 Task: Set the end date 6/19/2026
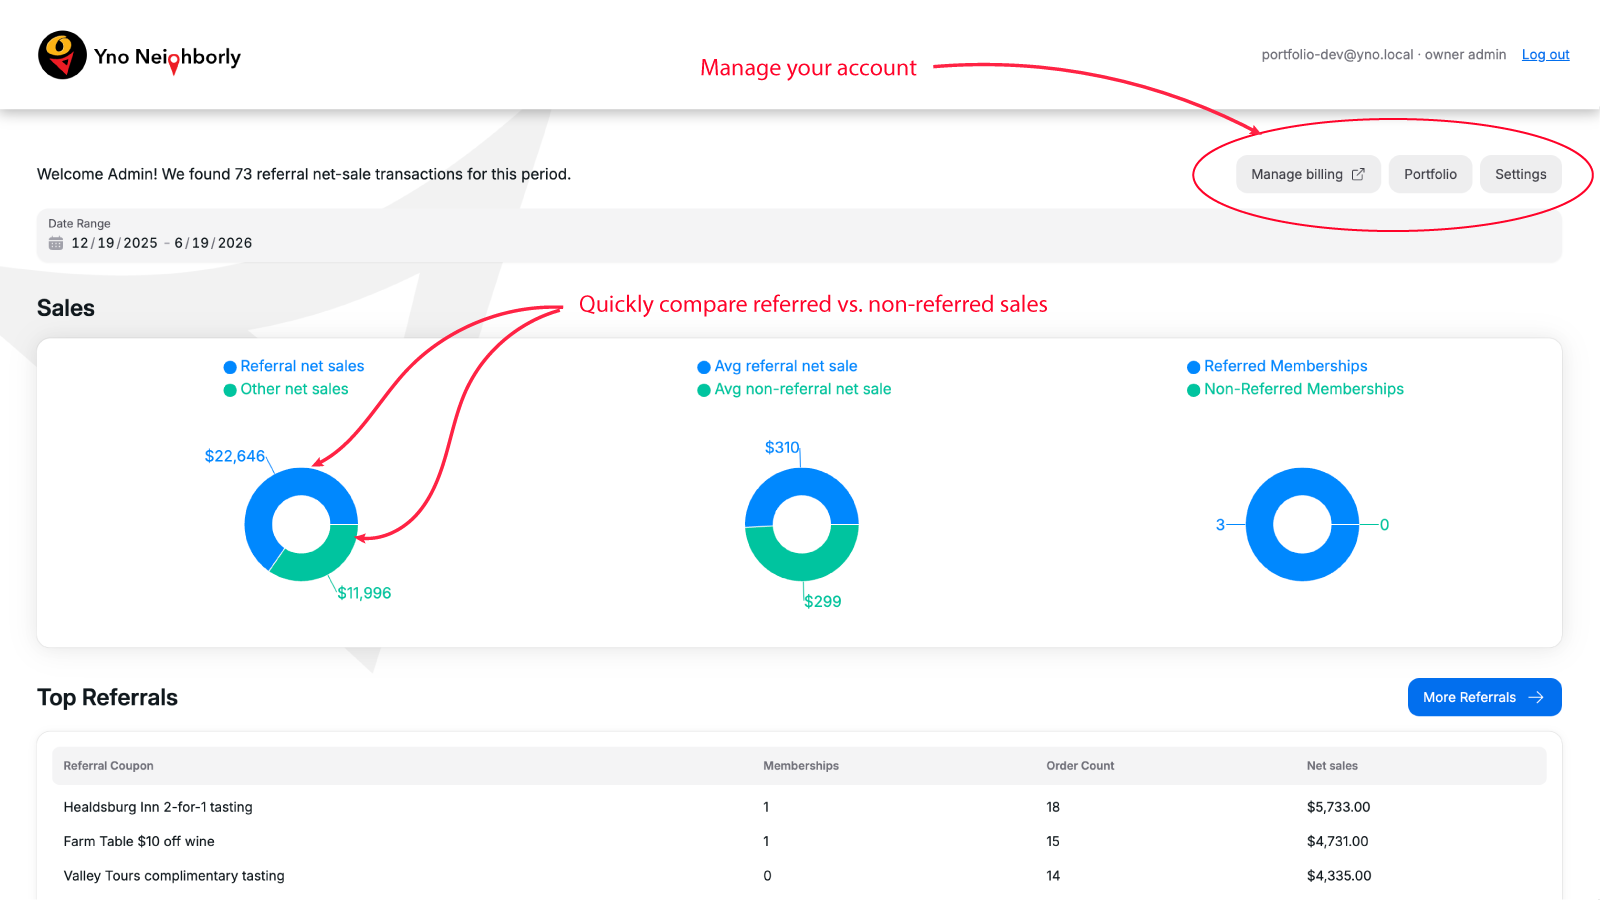(213, 243)
